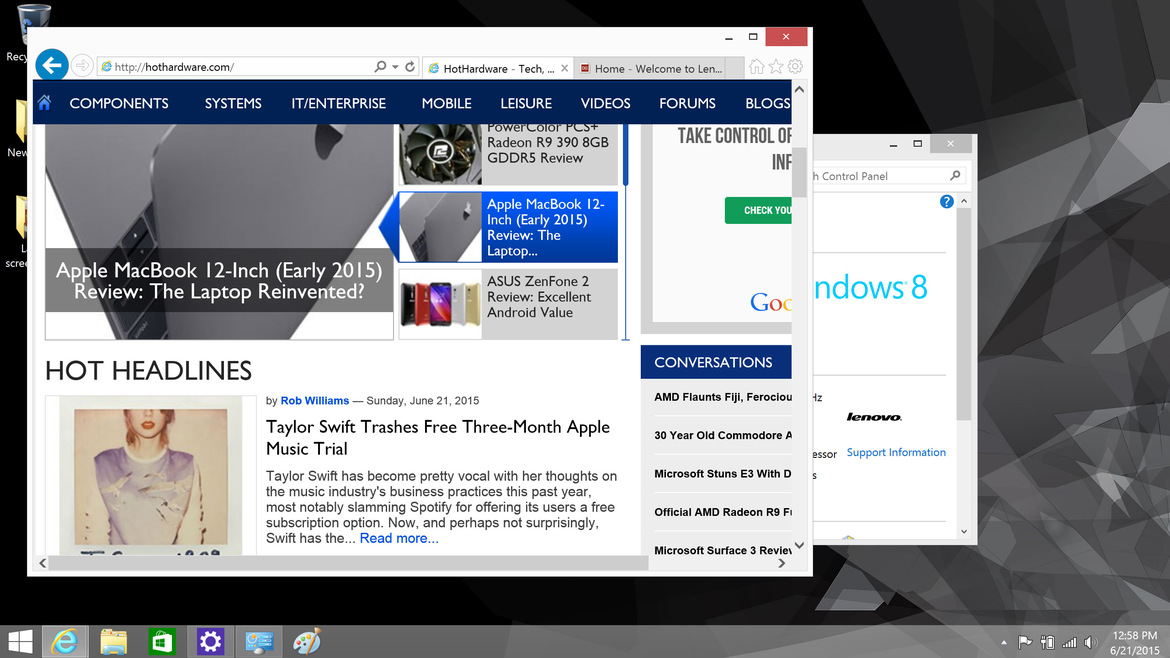Viewport: 1170px width, 658px height.
Task: Click the PowerColor Radeon R9 390 fan thumbnail
Action: coord(440,154)
